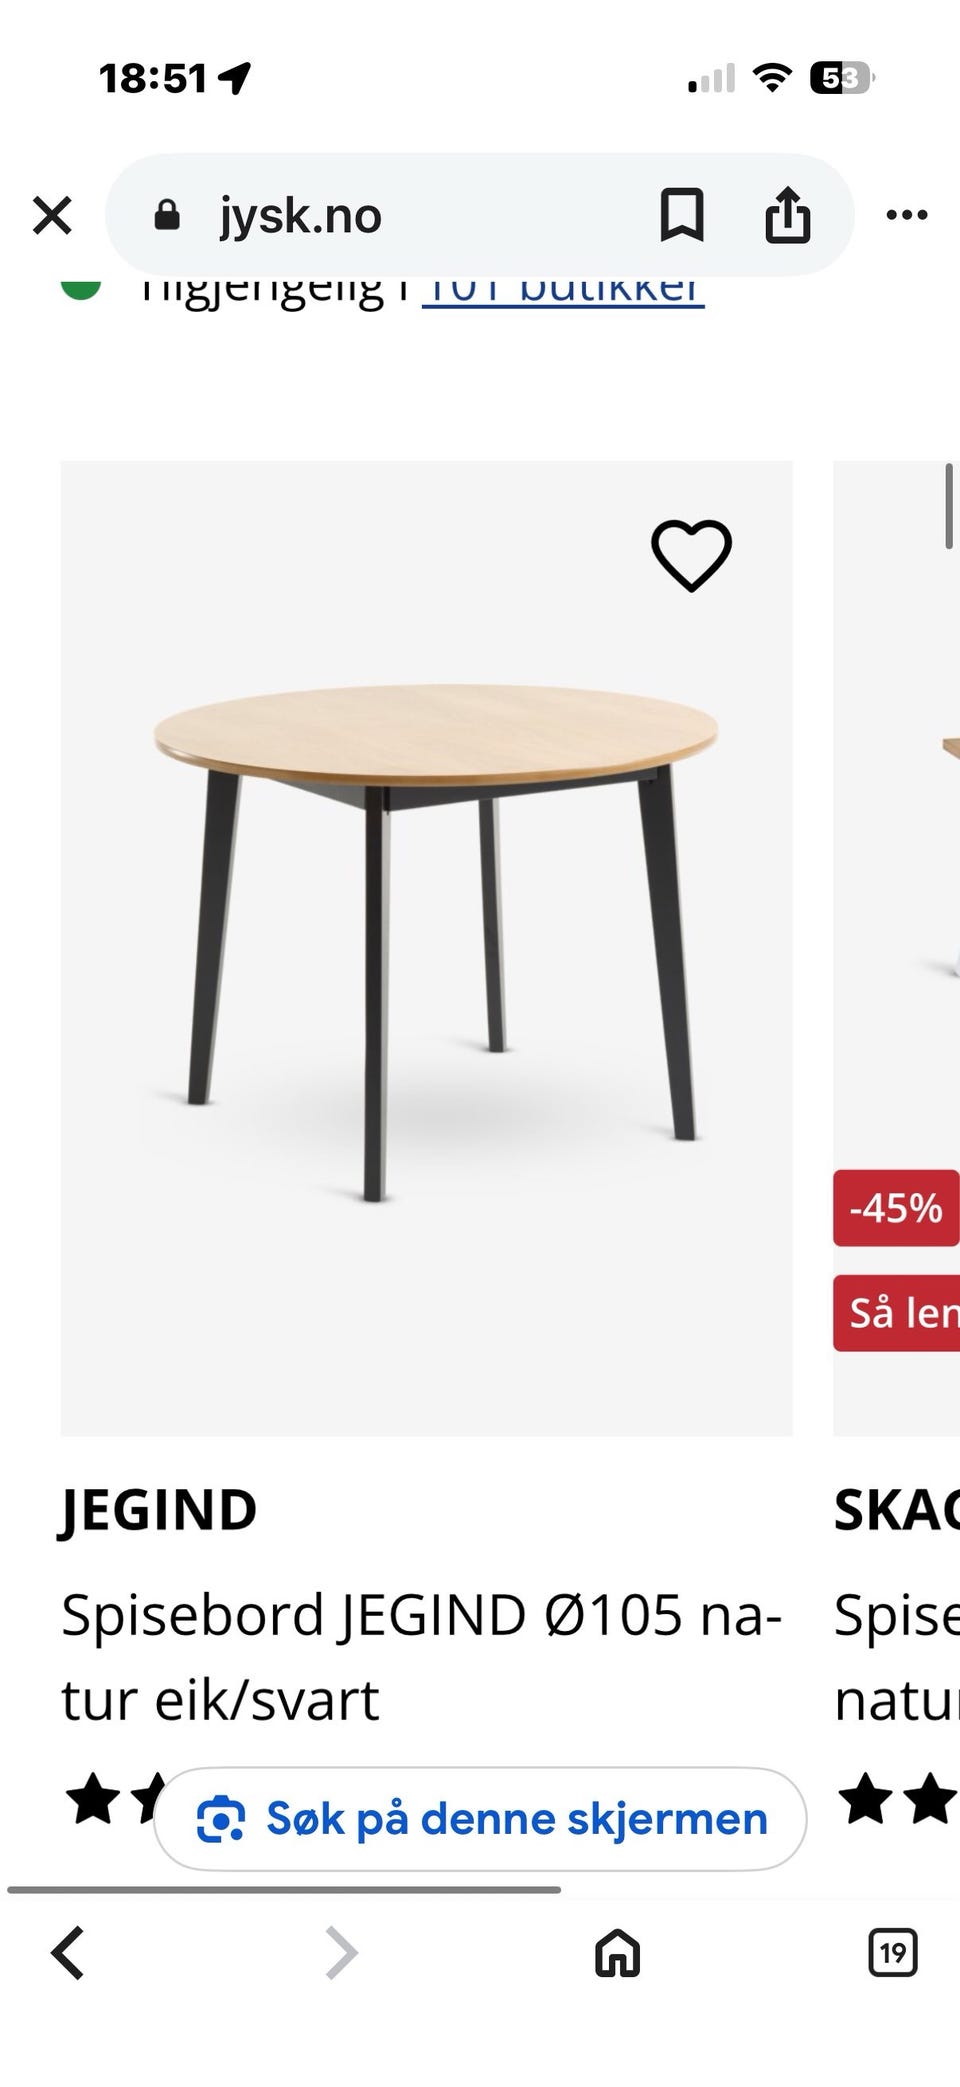Open the share sheet icon
This screenshot has height=2087, width=960.
click(x=787, y=214)
